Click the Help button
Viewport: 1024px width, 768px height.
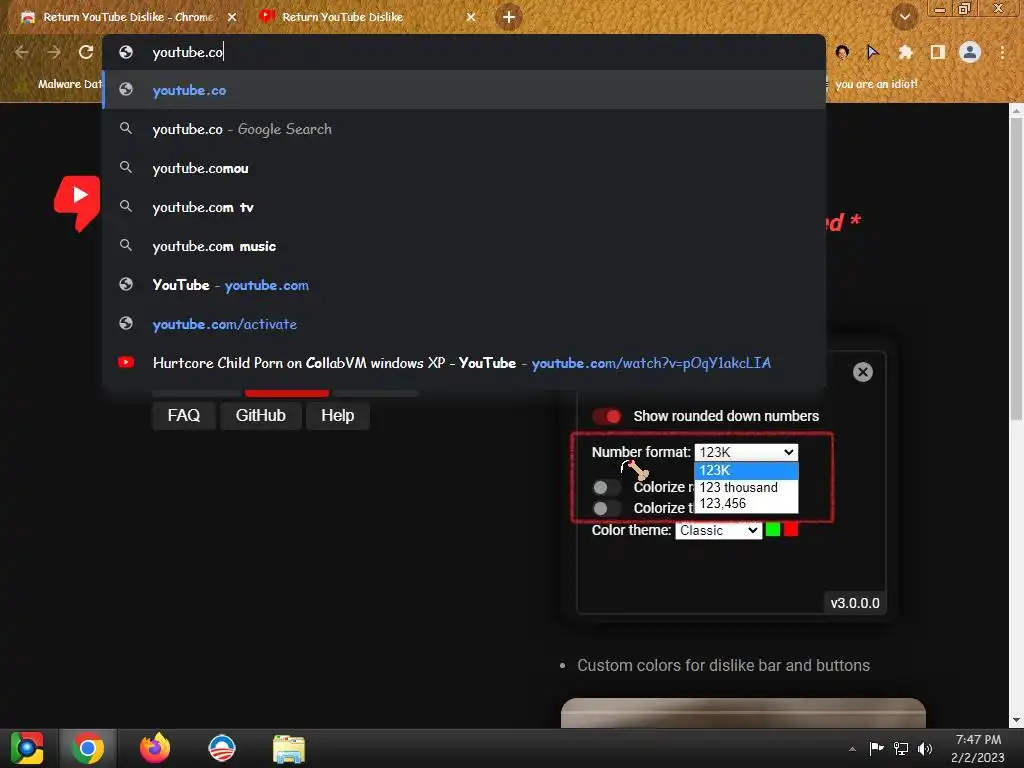click(x=338, y=416)
